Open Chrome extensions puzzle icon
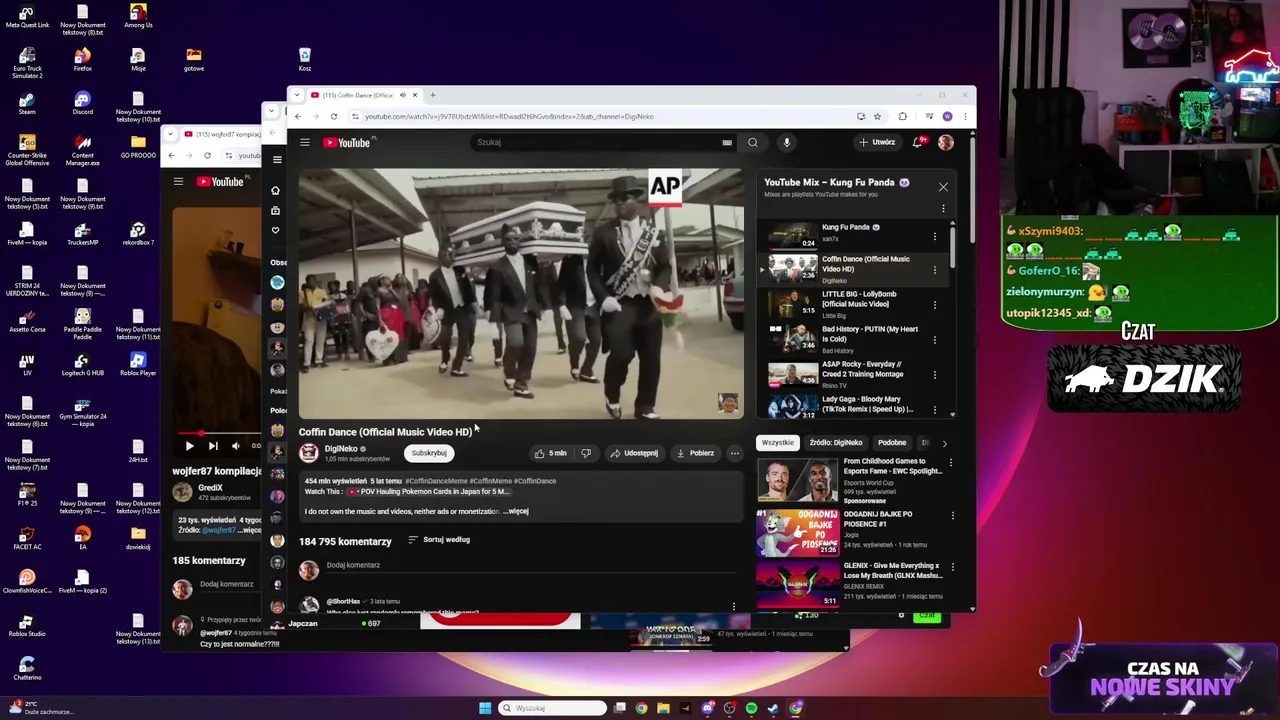 903,116
